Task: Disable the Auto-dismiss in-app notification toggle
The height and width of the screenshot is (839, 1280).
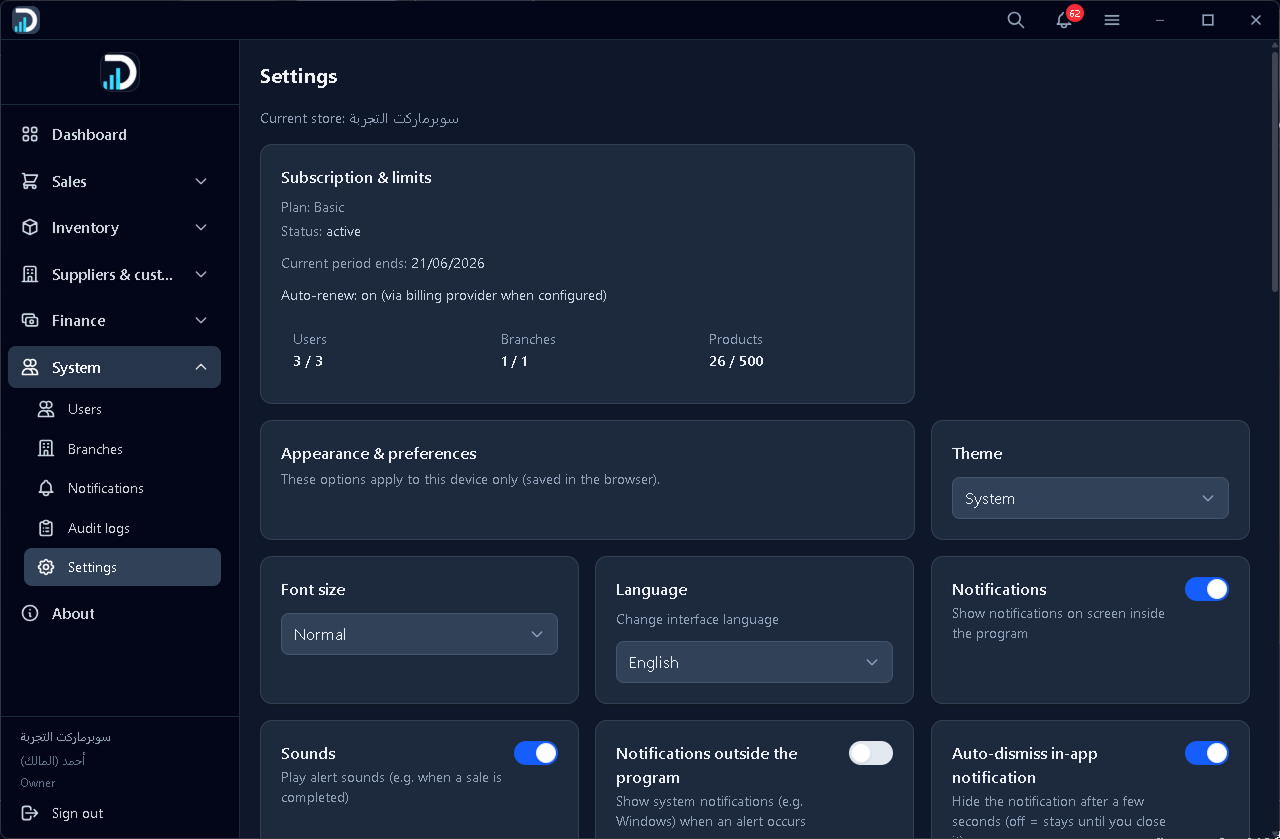Action: point(1207,753)
